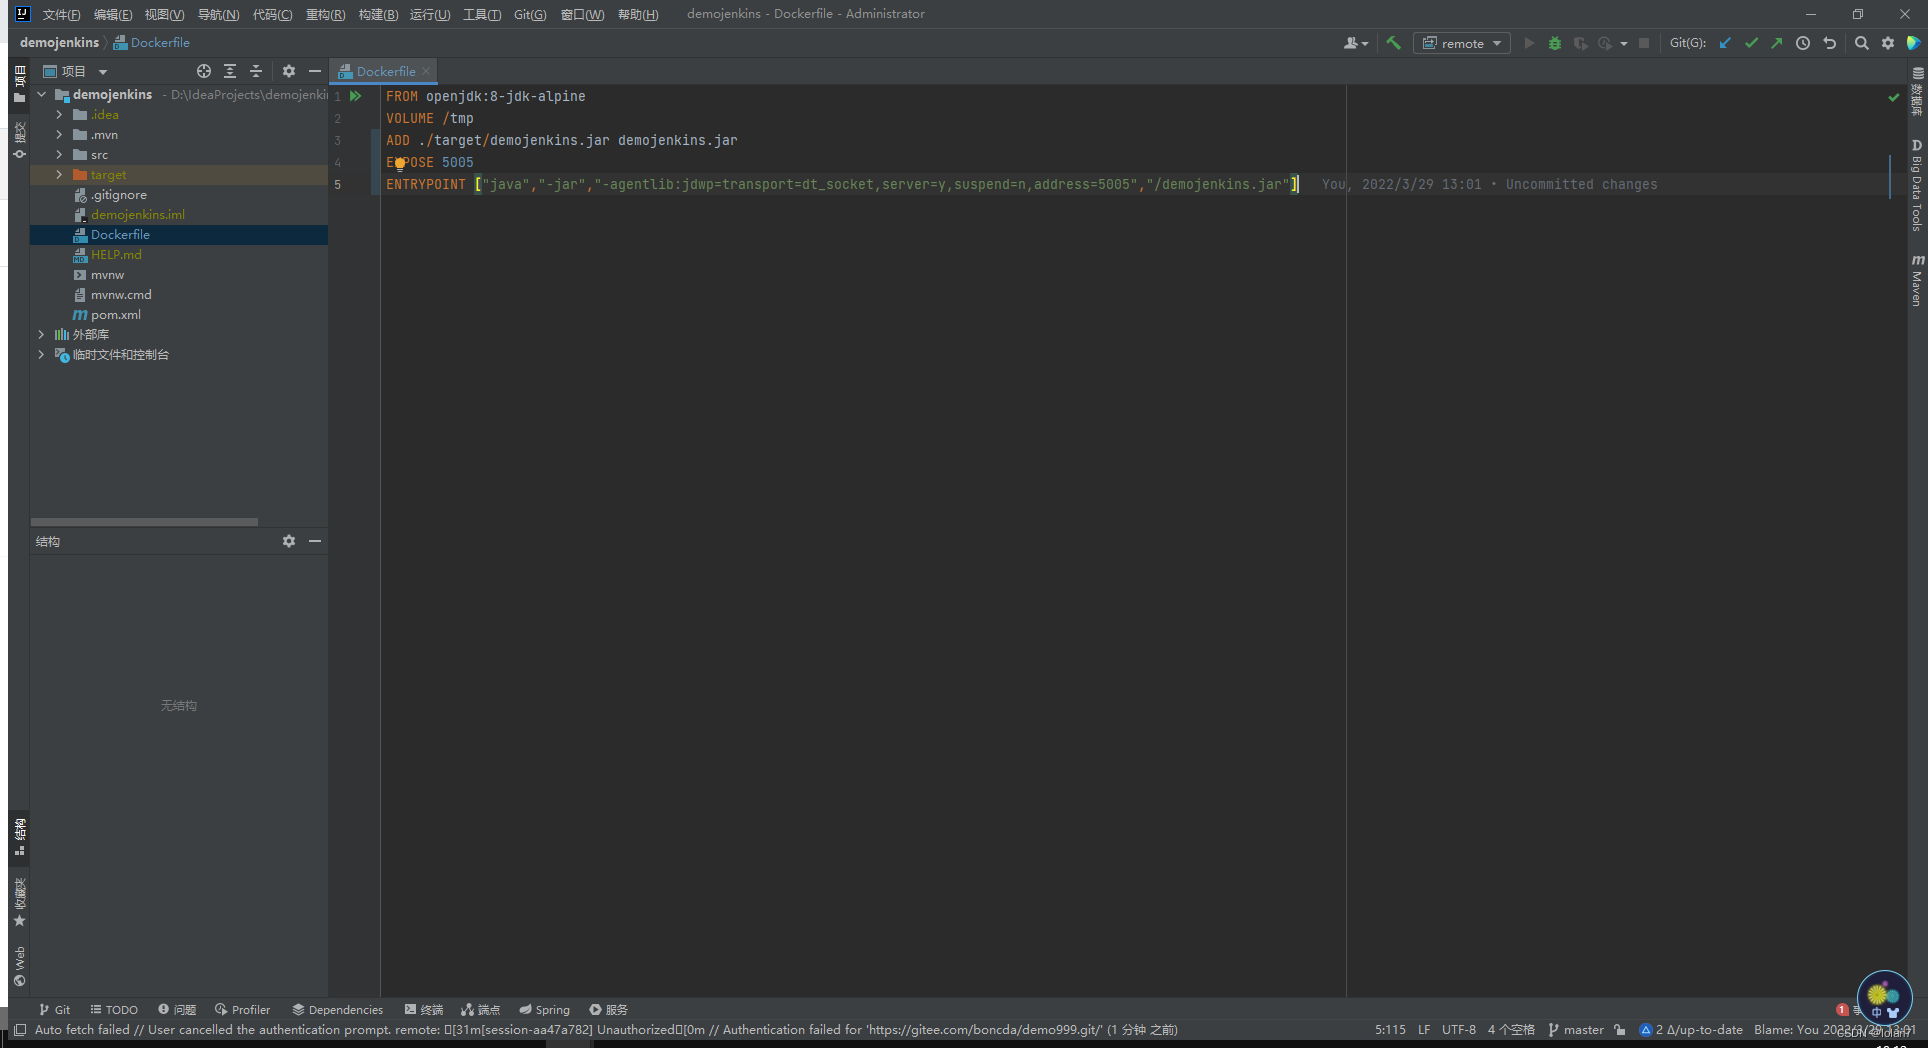Open the Git(G) menu
The height and width of the screenshot is (1048, 1928).
(x=530, y=14)
